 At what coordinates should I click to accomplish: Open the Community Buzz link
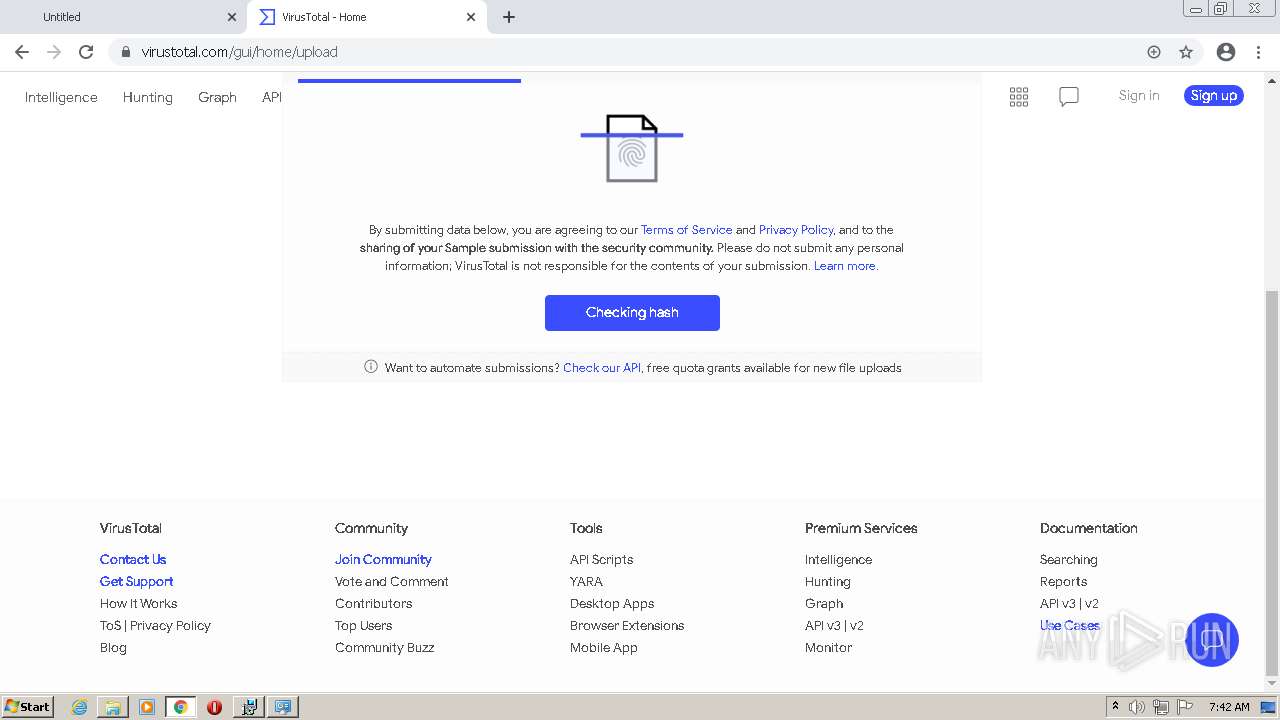tap(385, 647)
